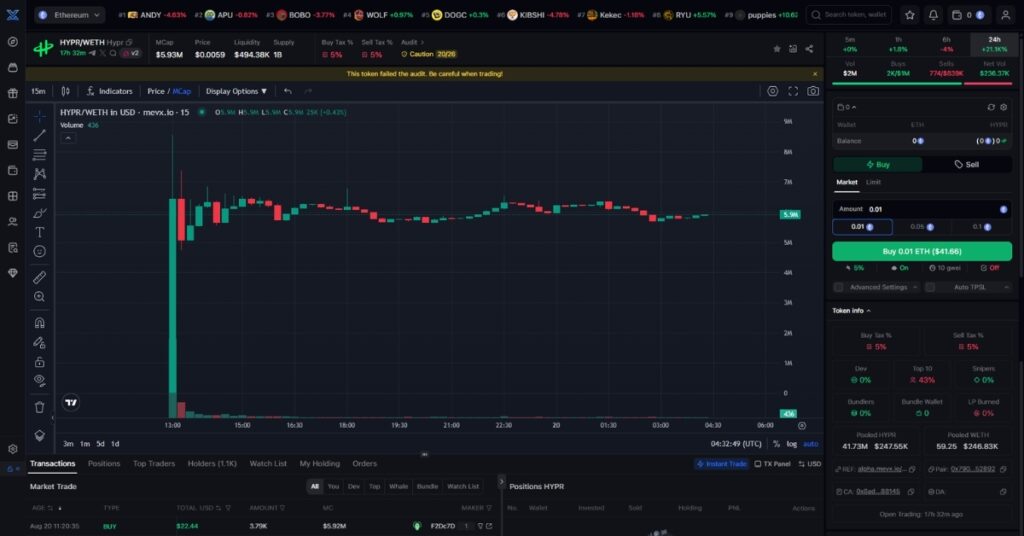Switch the chart to fullscreen mode
This screenshot has width=1024, height=536.
(793, 91)
